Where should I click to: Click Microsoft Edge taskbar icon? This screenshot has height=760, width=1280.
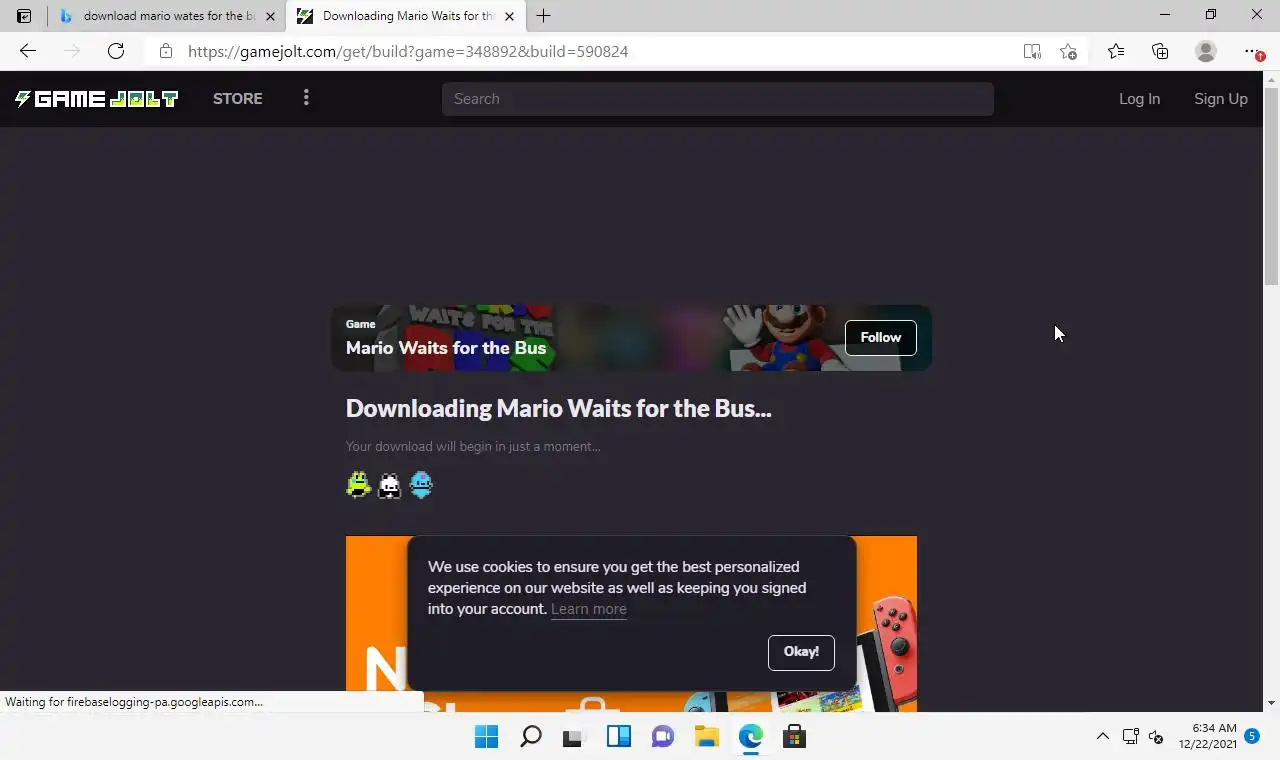coord(750,737)
